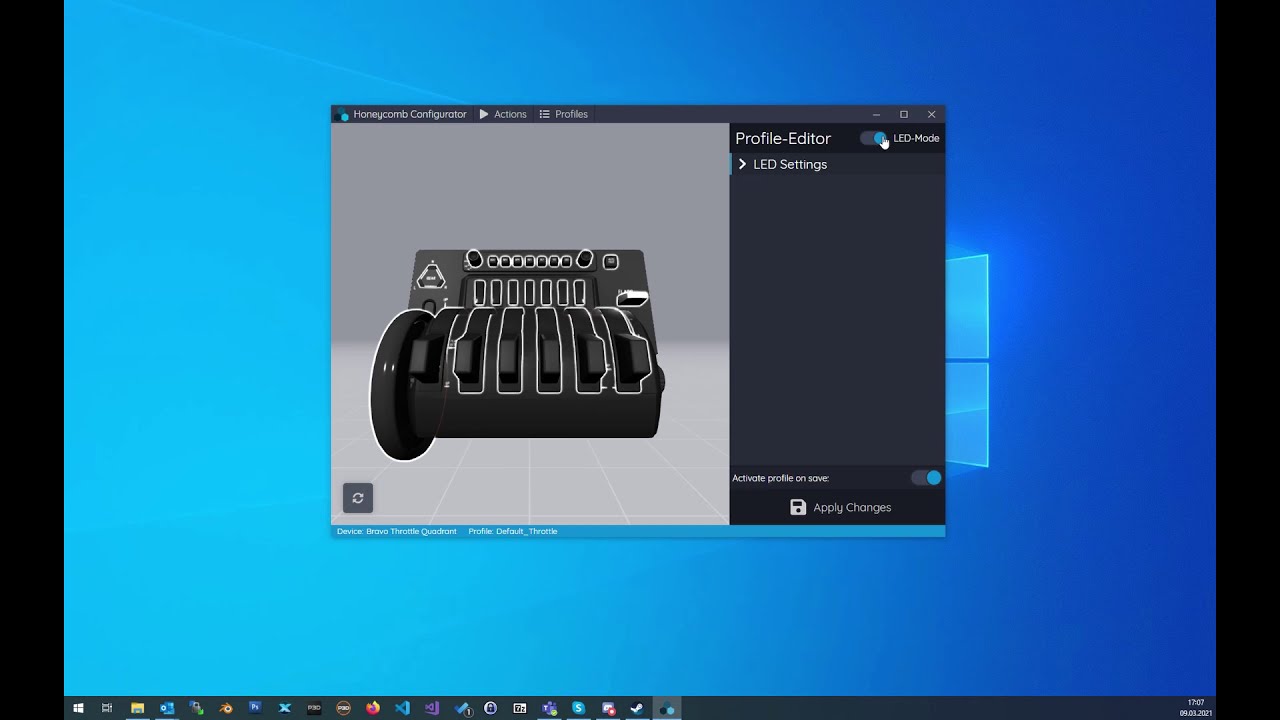This screenshot has width=1280, height=720.
Task: Open the checkmark icon with badge 1
Action: [x=462, y=708]
